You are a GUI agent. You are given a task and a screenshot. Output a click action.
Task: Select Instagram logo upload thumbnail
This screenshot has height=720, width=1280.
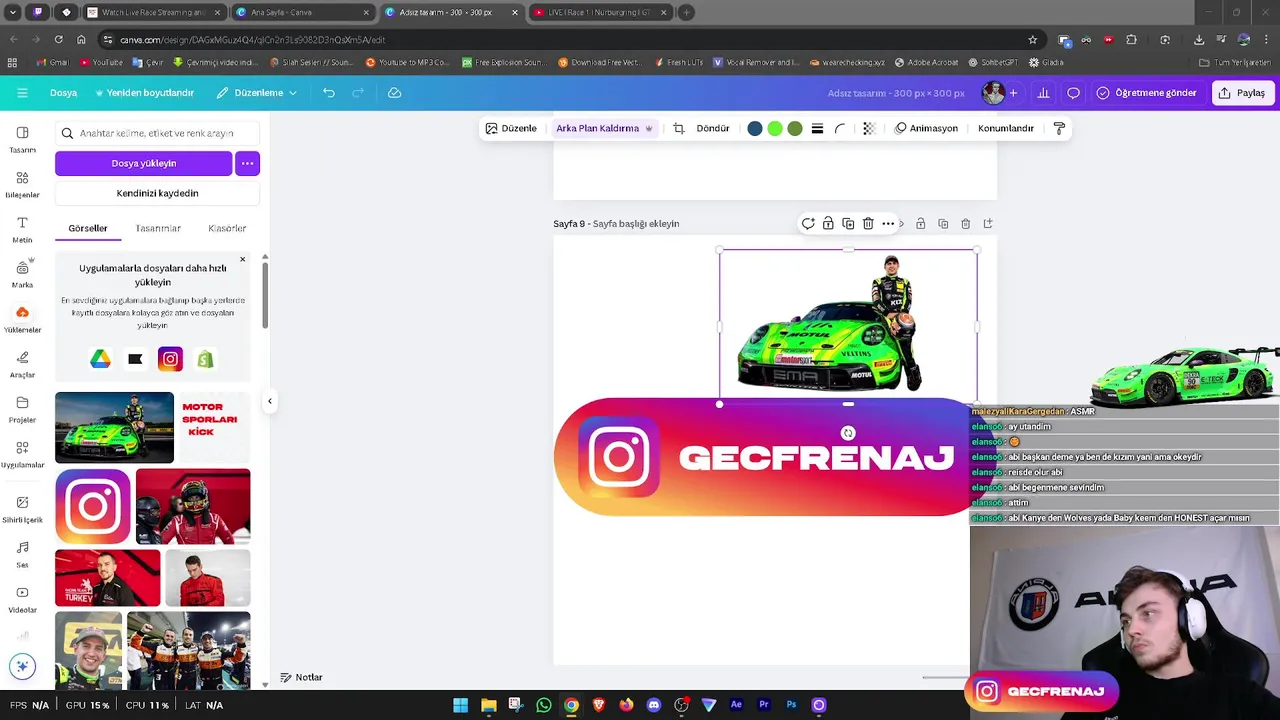coord(93,507)
